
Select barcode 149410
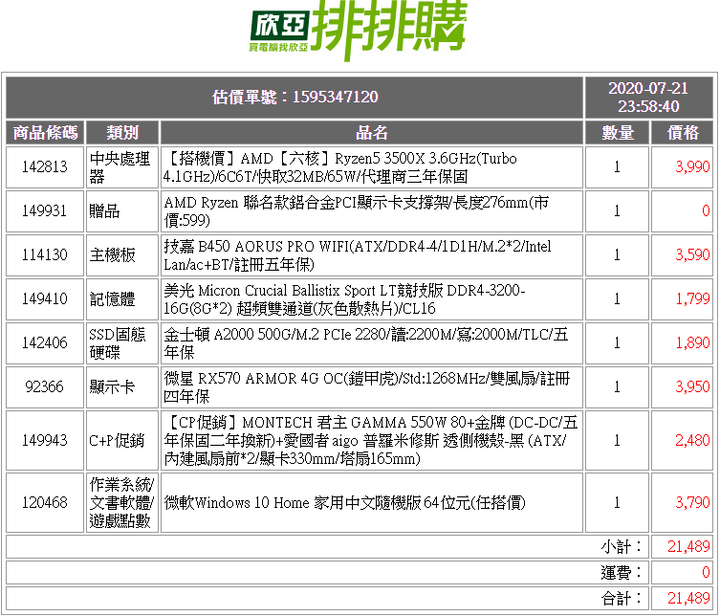click(45, 299)
